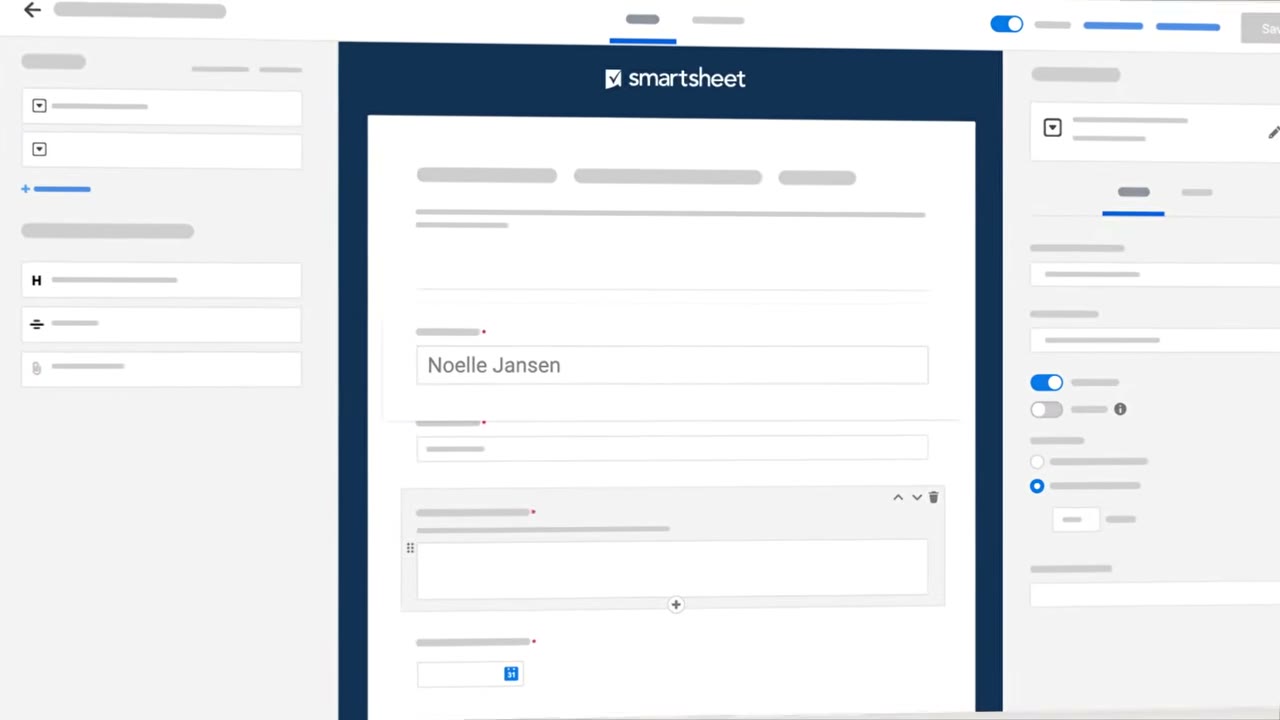The image size is (1280, 720).
Task: Move selected field up with chevron
Action: 898,497
